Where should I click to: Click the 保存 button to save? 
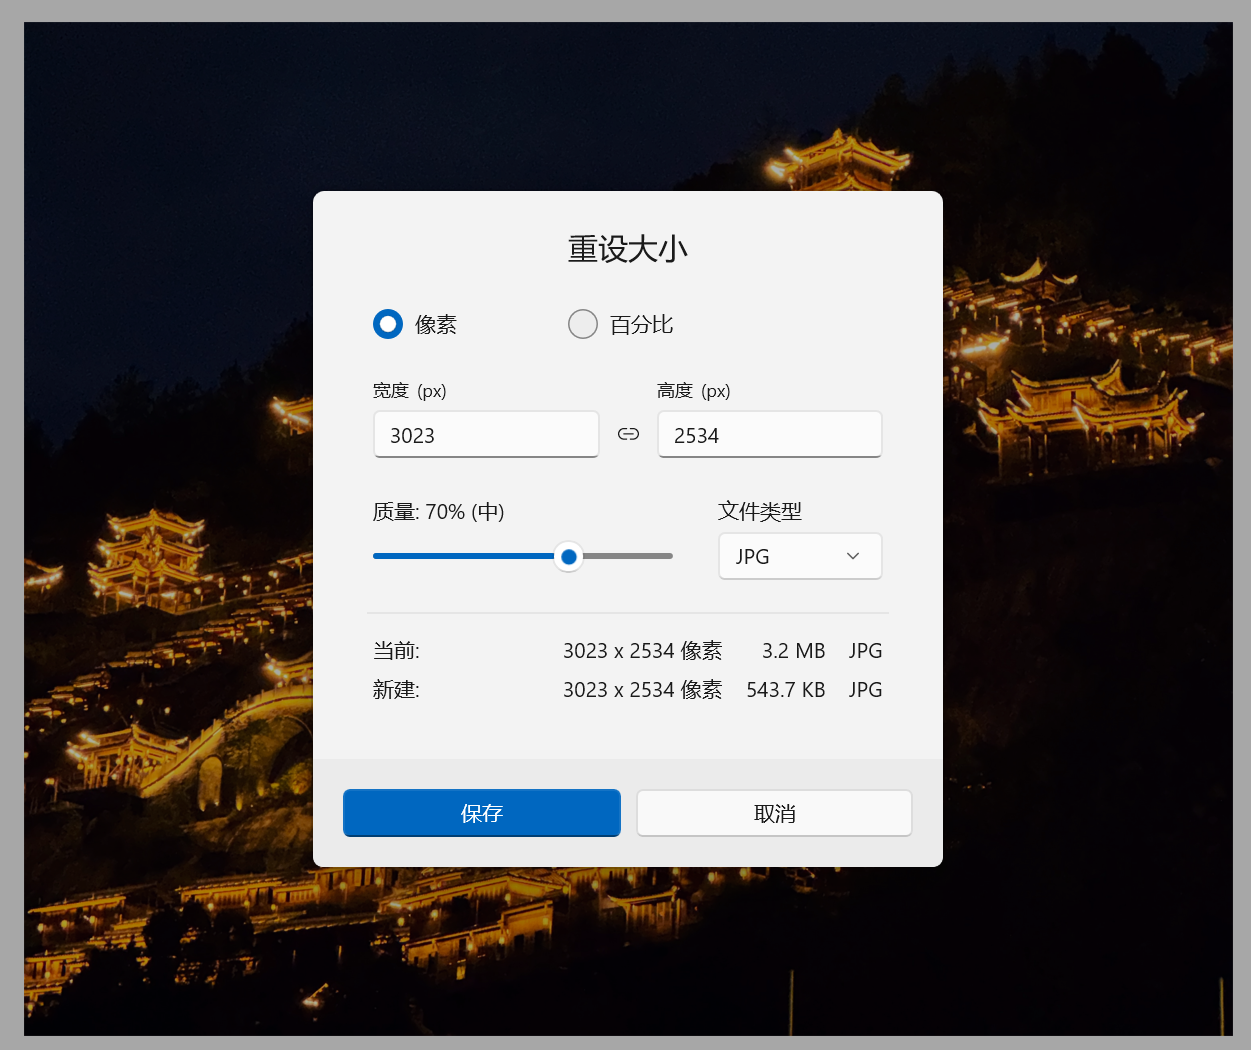click(481, 812)
